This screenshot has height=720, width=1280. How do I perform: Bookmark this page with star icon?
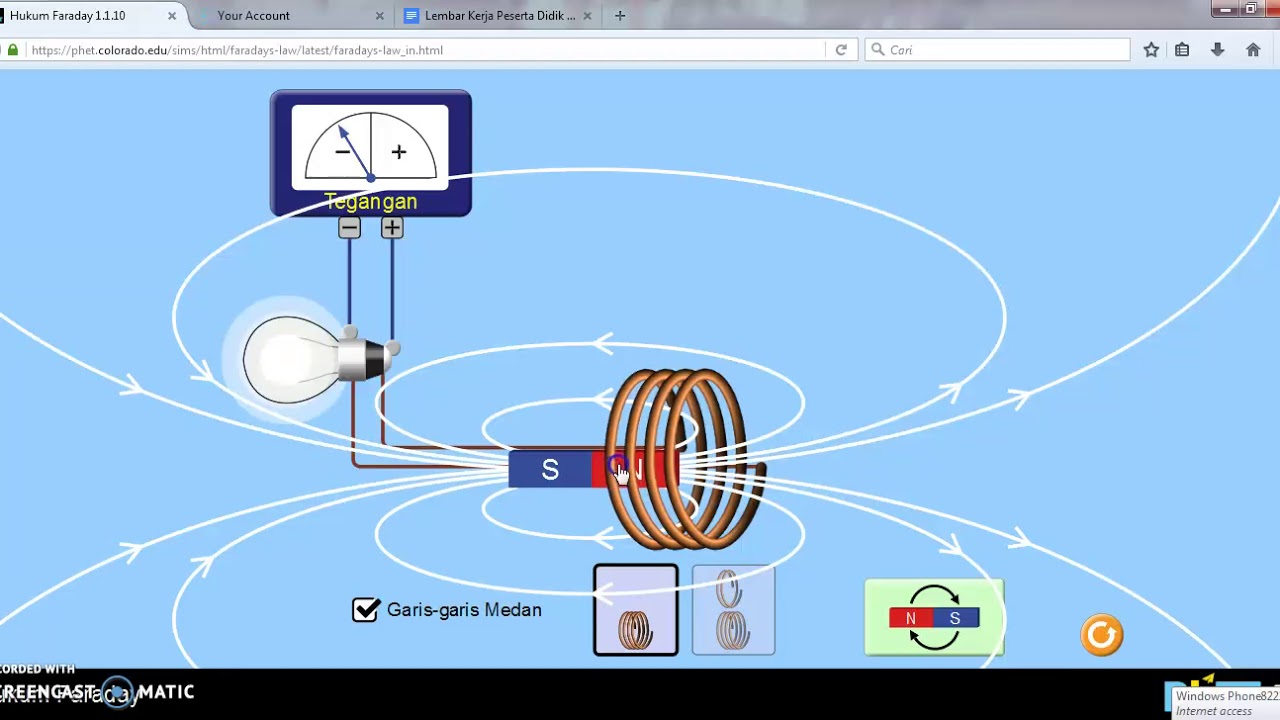1151,50
